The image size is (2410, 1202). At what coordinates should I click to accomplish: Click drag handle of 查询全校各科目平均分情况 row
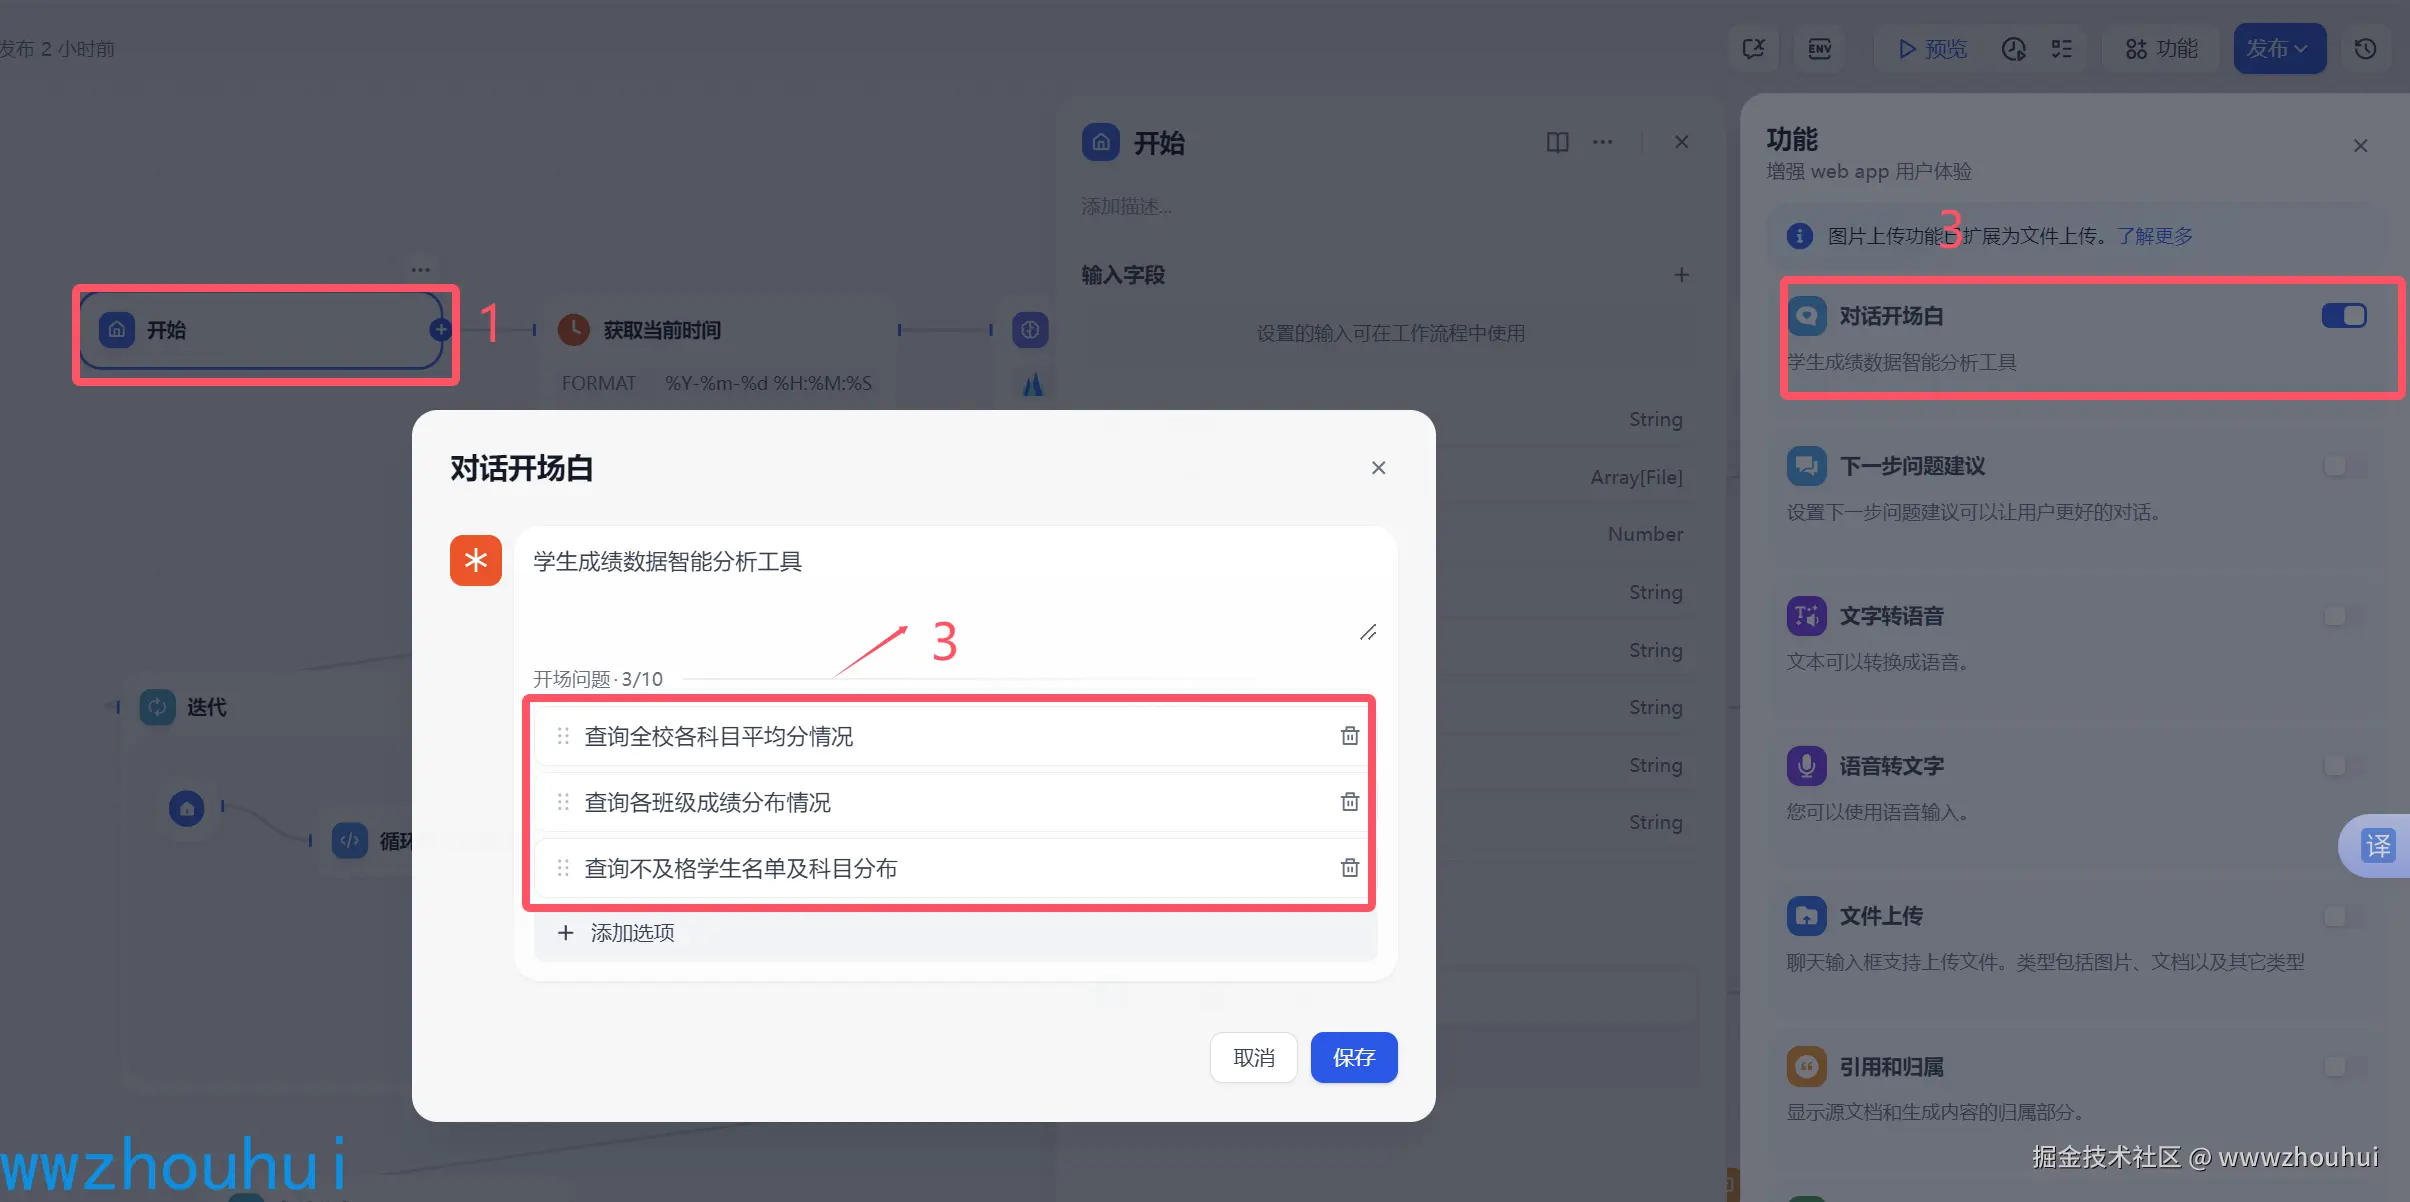(x=563, y=736)
